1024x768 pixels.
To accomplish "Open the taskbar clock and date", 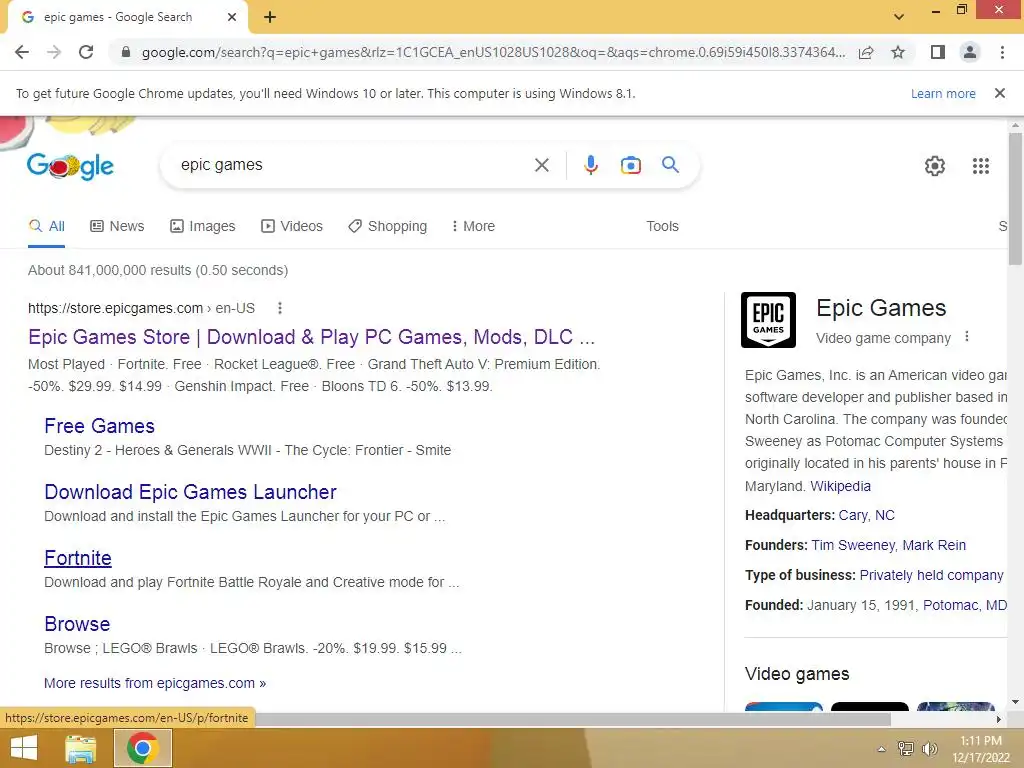I will 980,749.
